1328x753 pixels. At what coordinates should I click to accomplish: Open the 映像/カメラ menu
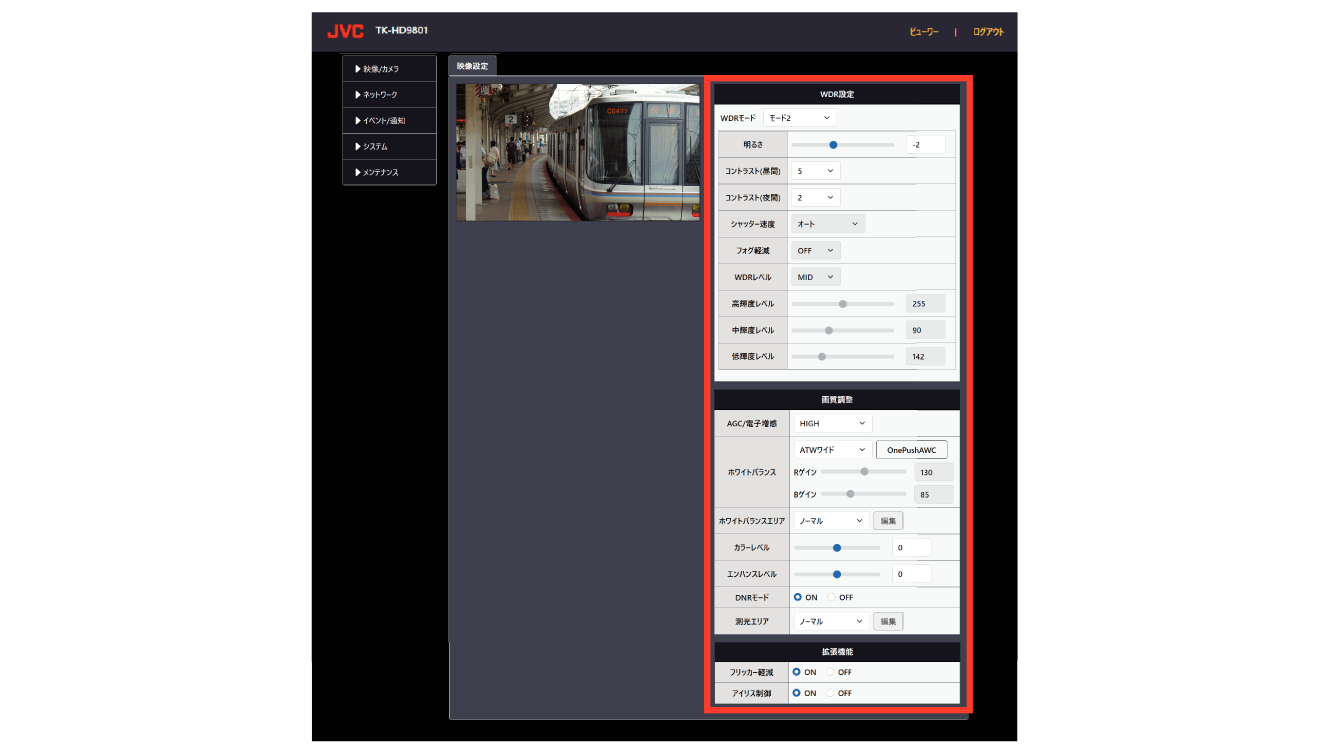tap(389, 69)
